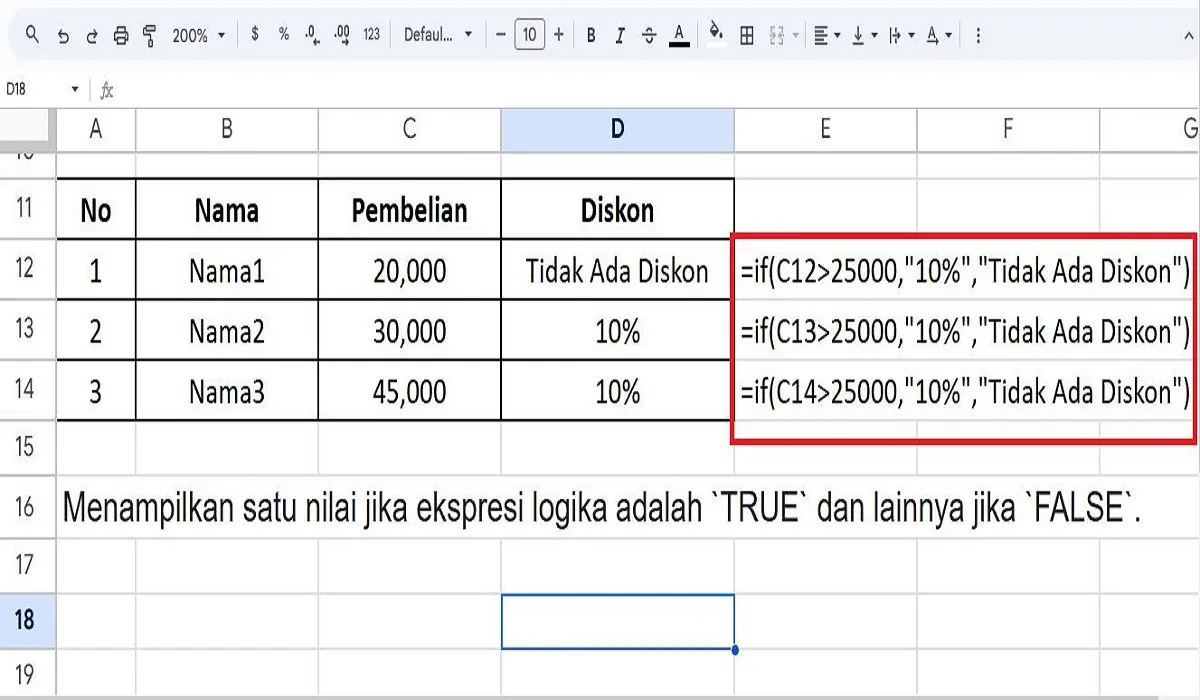Select cell containing Nama2

point(227,330)
